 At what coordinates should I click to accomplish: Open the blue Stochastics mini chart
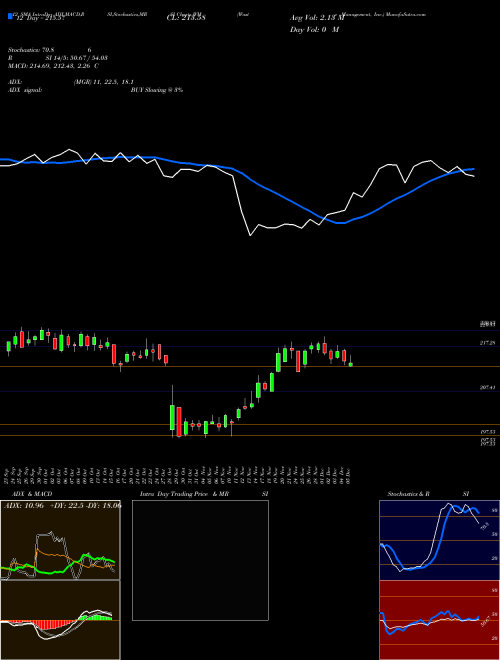click(439, 540)
